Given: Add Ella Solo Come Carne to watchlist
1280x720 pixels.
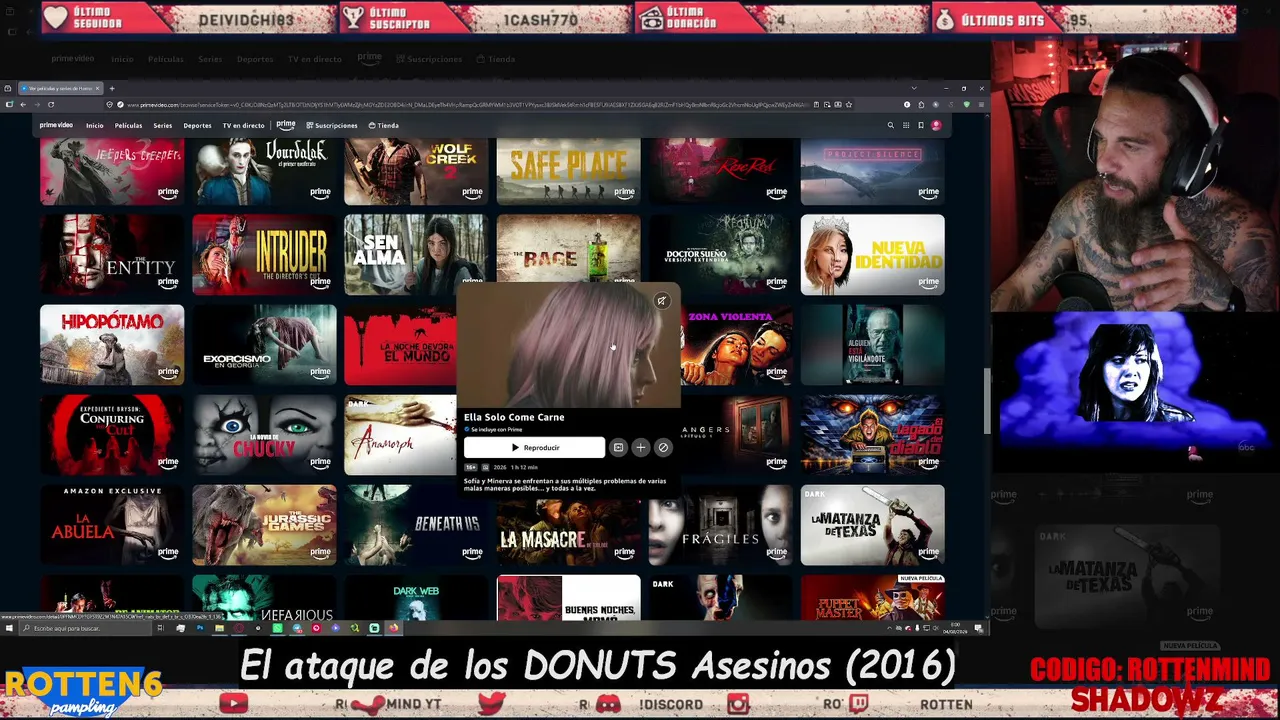Looking at the screenshot, I should (640, 448).
